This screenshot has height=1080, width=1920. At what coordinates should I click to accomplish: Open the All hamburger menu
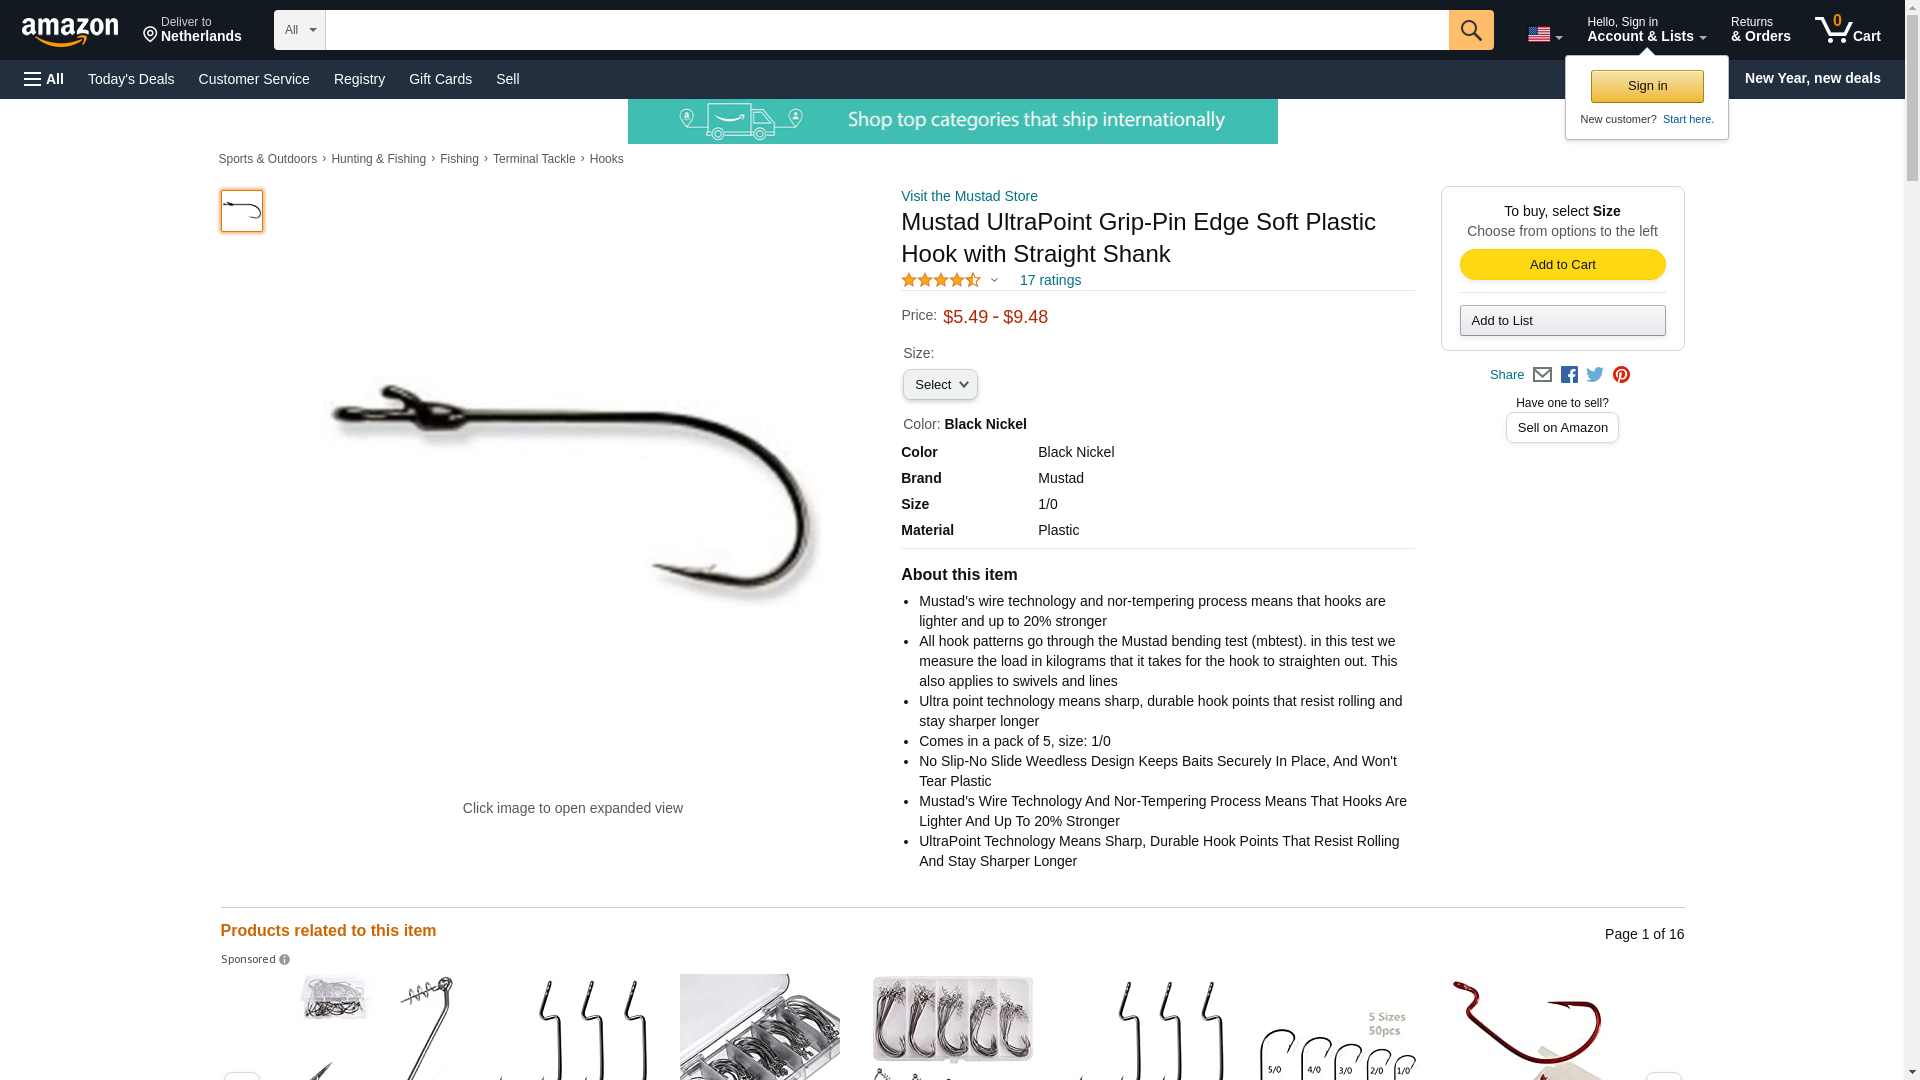44,79
